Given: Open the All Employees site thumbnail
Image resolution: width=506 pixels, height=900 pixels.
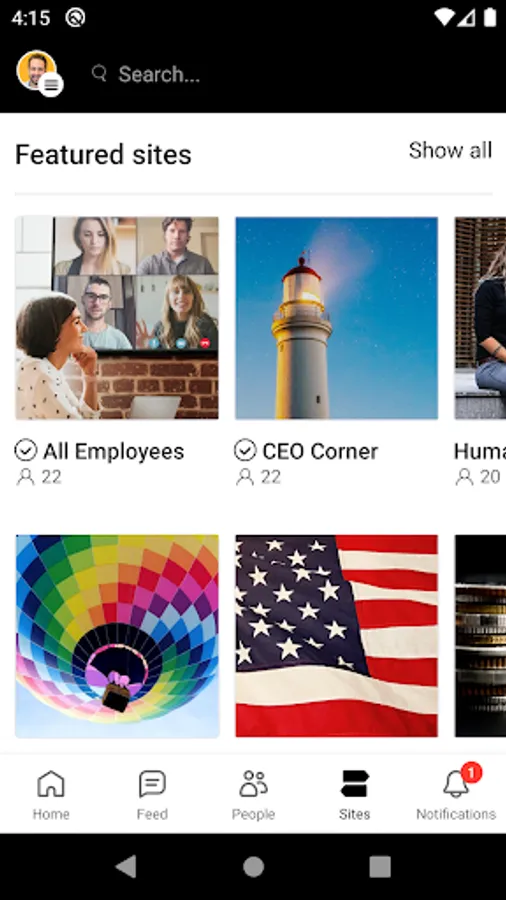Looking at the screenshot, I should (x=117, y=318).
